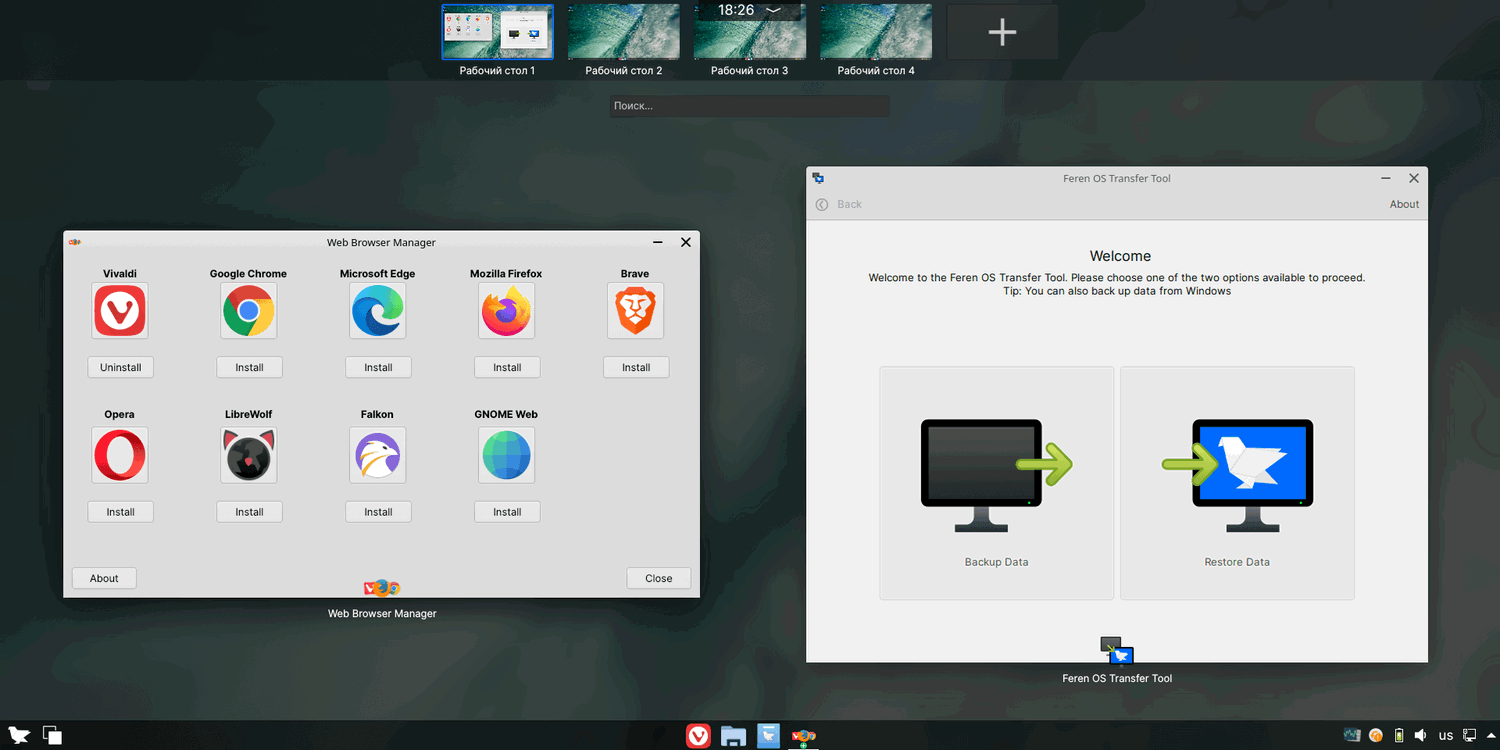Add a new virtual desktop with the plus button
This screenshot has width=1500, height=750.
(x=1002, y=32)
